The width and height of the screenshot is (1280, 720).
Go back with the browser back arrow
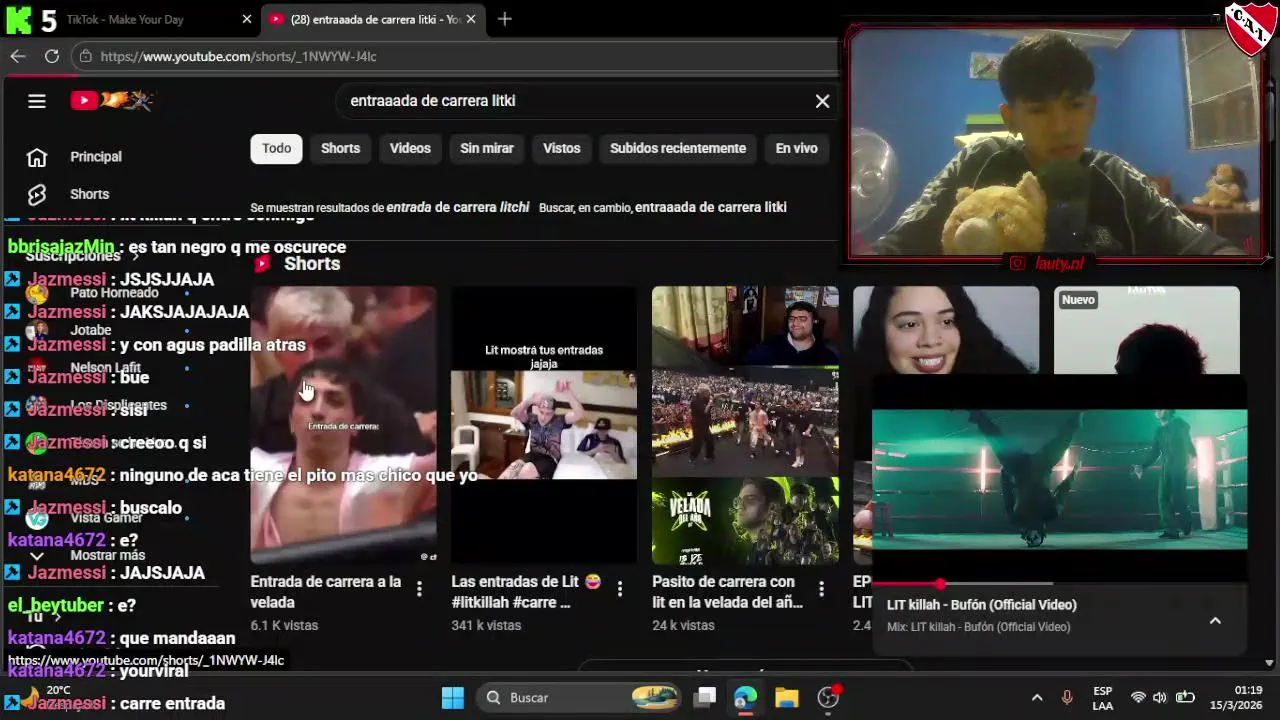17,56
